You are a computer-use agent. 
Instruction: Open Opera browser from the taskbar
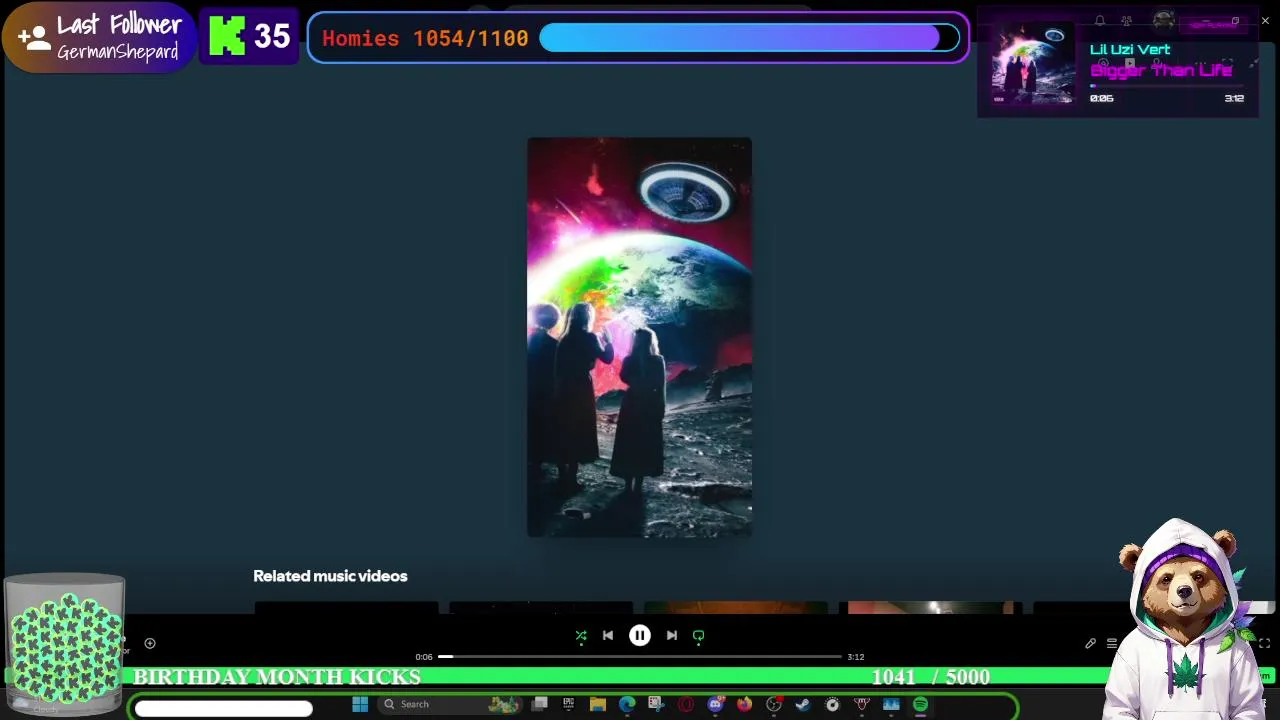[x=686, y=704]
